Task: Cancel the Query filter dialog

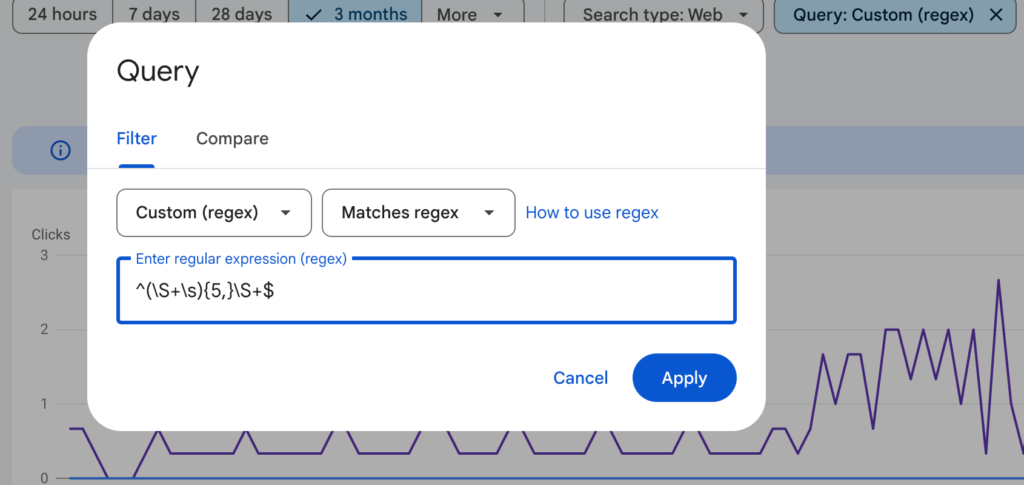Action: 580,378
